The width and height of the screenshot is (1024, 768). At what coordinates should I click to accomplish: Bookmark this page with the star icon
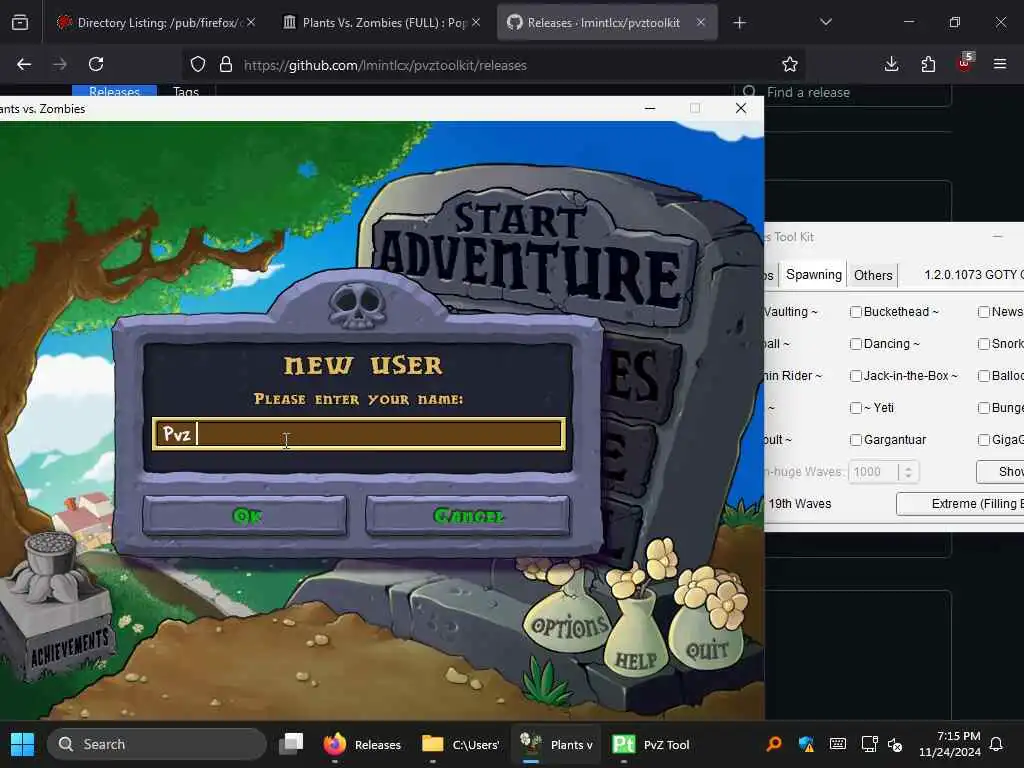(790, 64)
